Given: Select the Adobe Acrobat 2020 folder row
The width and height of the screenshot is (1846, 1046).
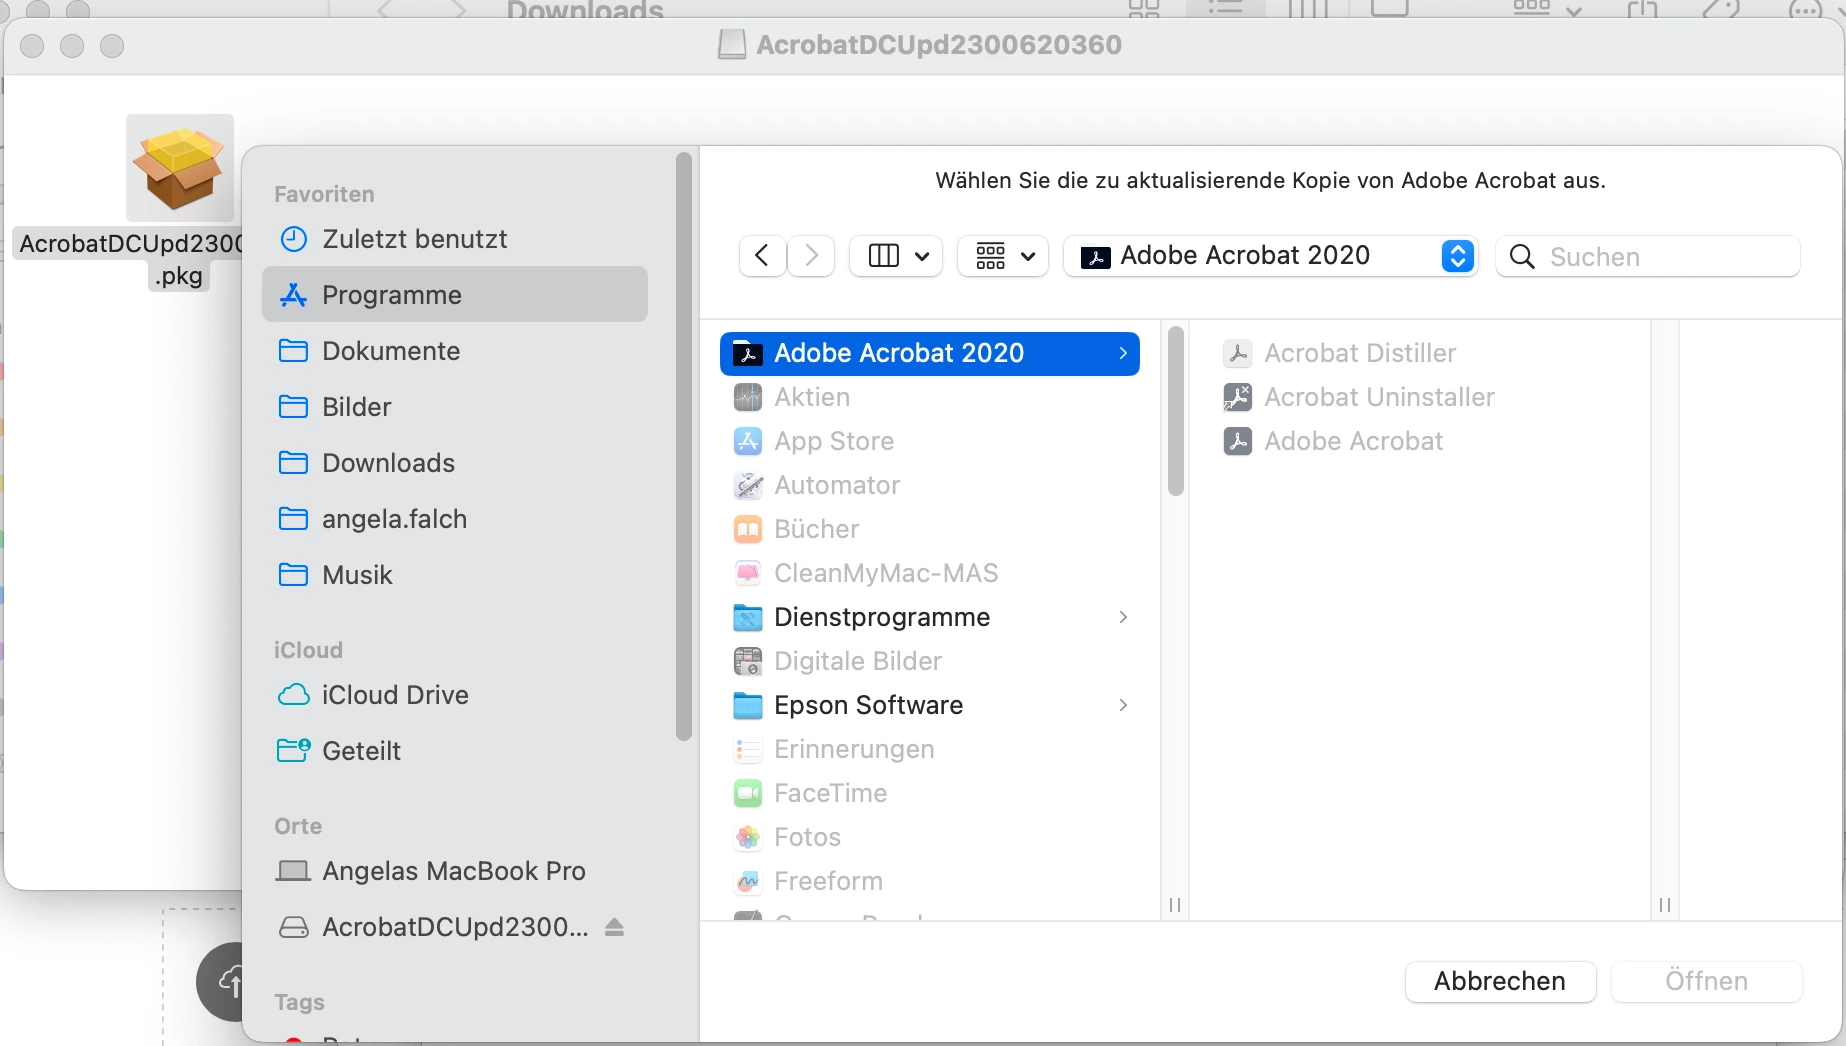Looking at the screenshot, I should [929, 353].
